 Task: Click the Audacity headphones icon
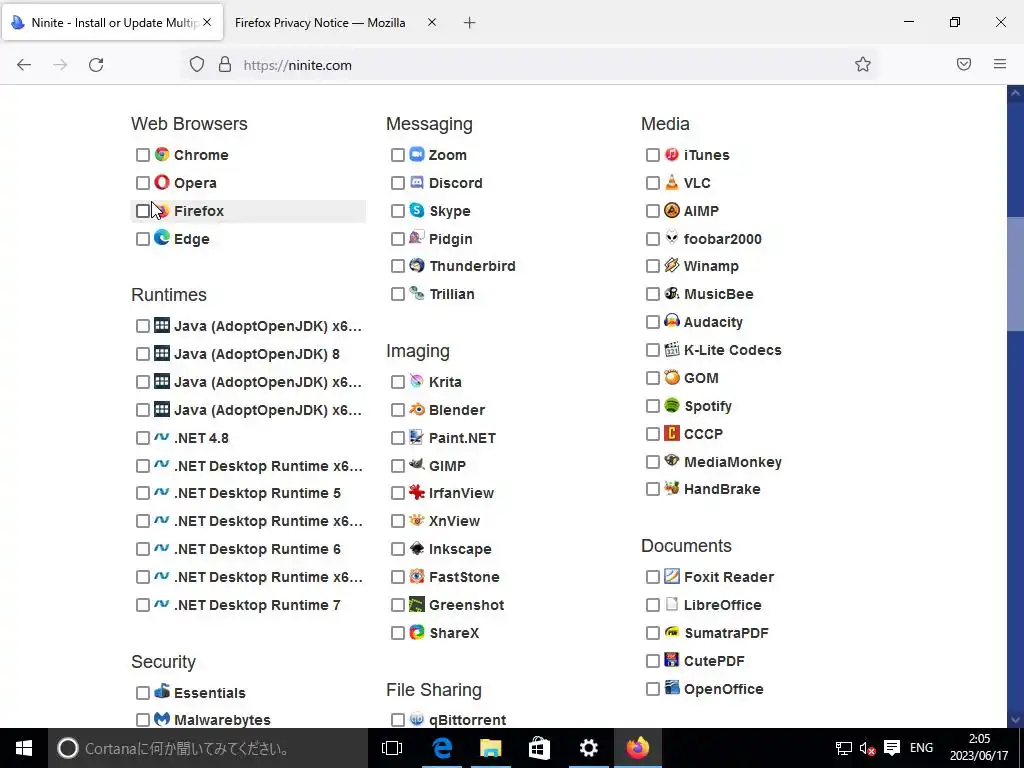(x=672, y=321)
